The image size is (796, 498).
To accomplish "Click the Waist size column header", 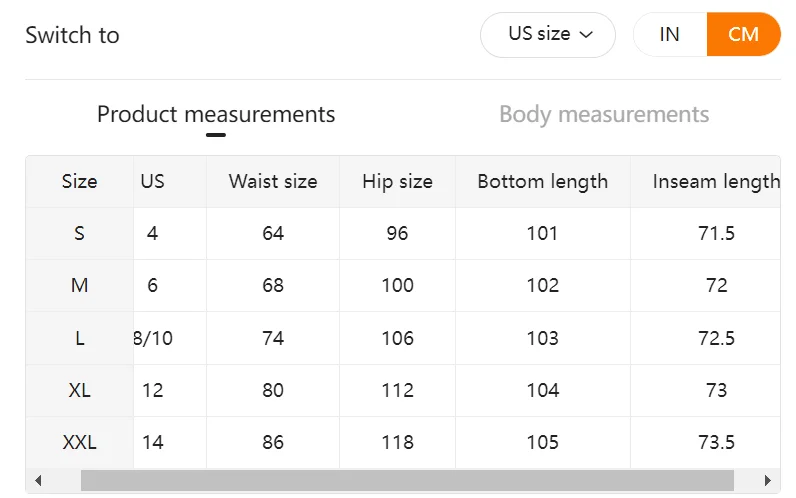I will click(273, 182).
